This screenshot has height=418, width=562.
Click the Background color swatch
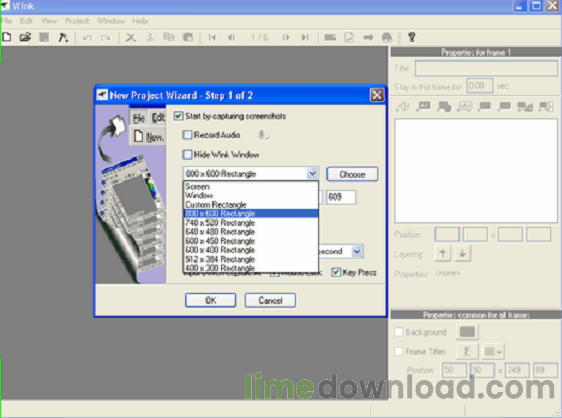[x=467, y=332]
